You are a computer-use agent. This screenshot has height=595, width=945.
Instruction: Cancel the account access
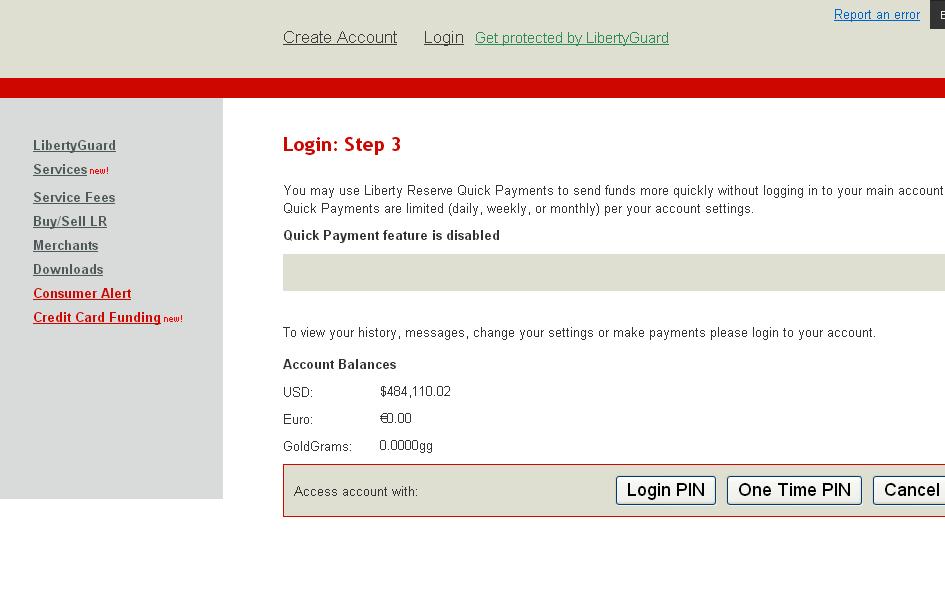tap(910, 490)
